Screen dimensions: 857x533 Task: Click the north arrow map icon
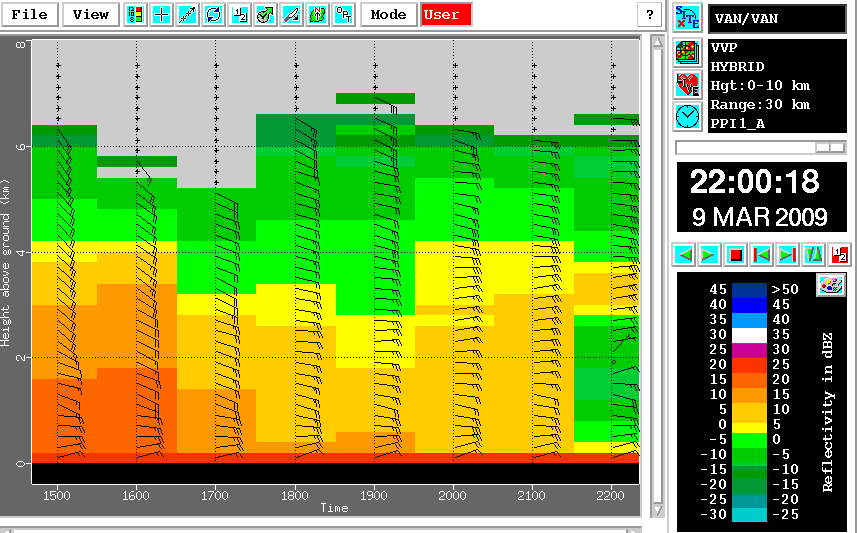[317, 15]
